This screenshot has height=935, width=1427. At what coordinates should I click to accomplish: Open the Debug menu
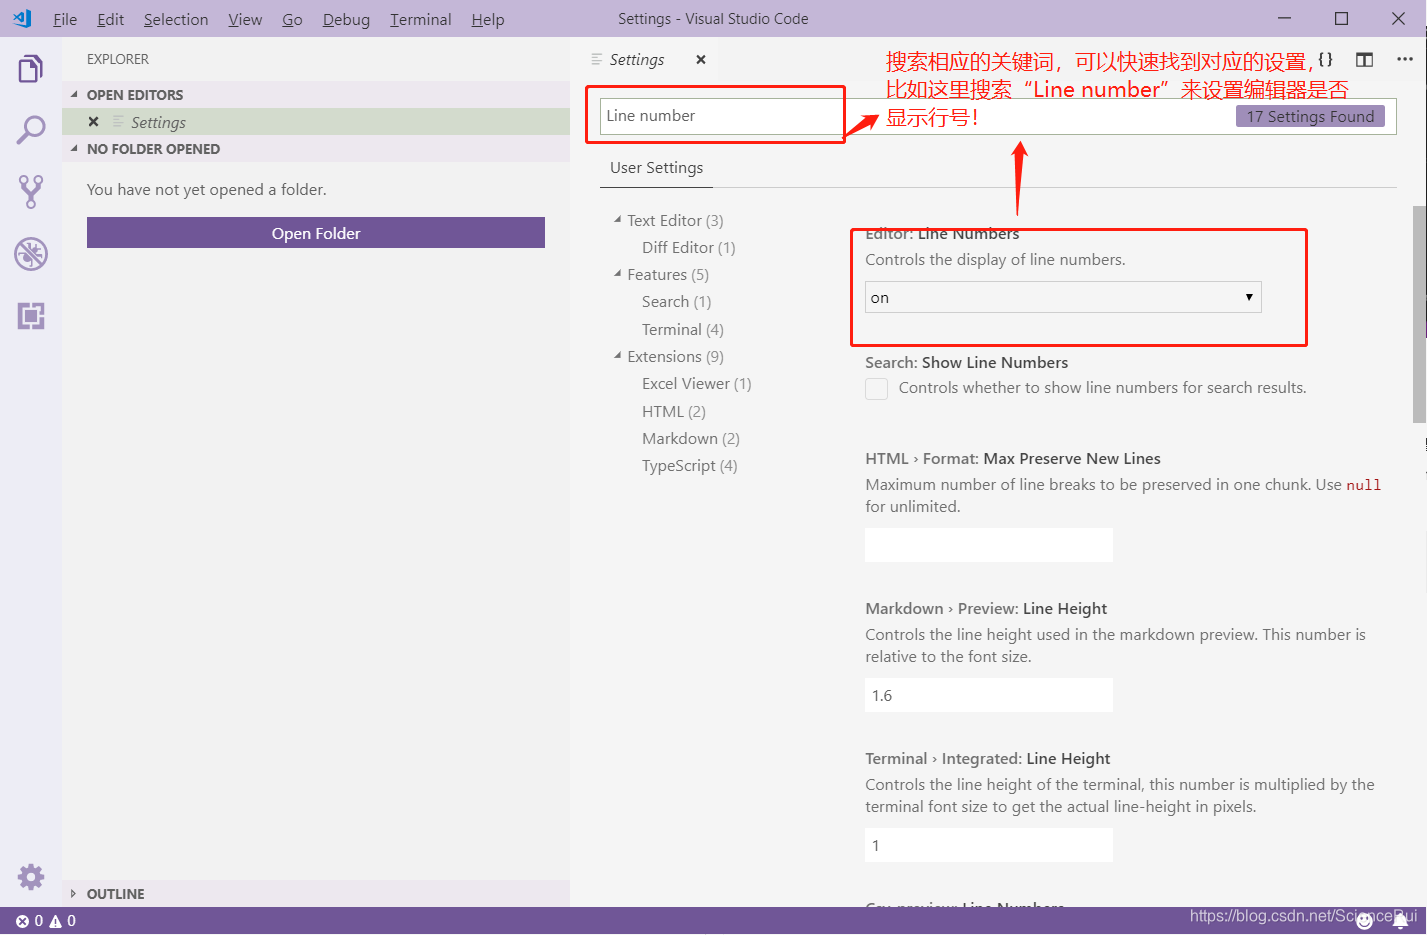[x=346, y=19]
